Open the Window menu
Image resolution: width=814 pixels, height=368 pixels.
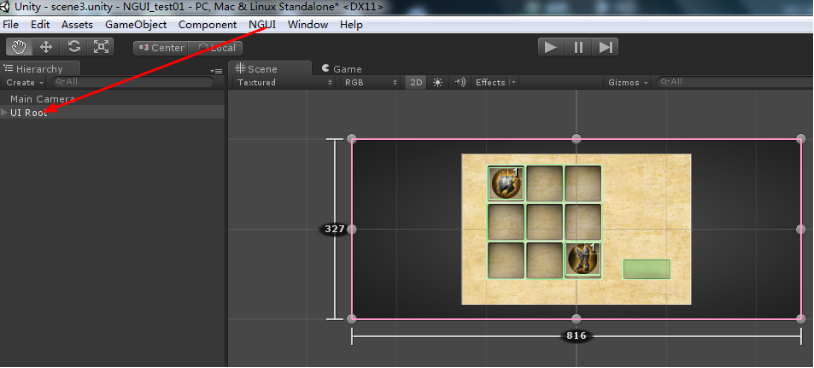click(x=308, y=25)
